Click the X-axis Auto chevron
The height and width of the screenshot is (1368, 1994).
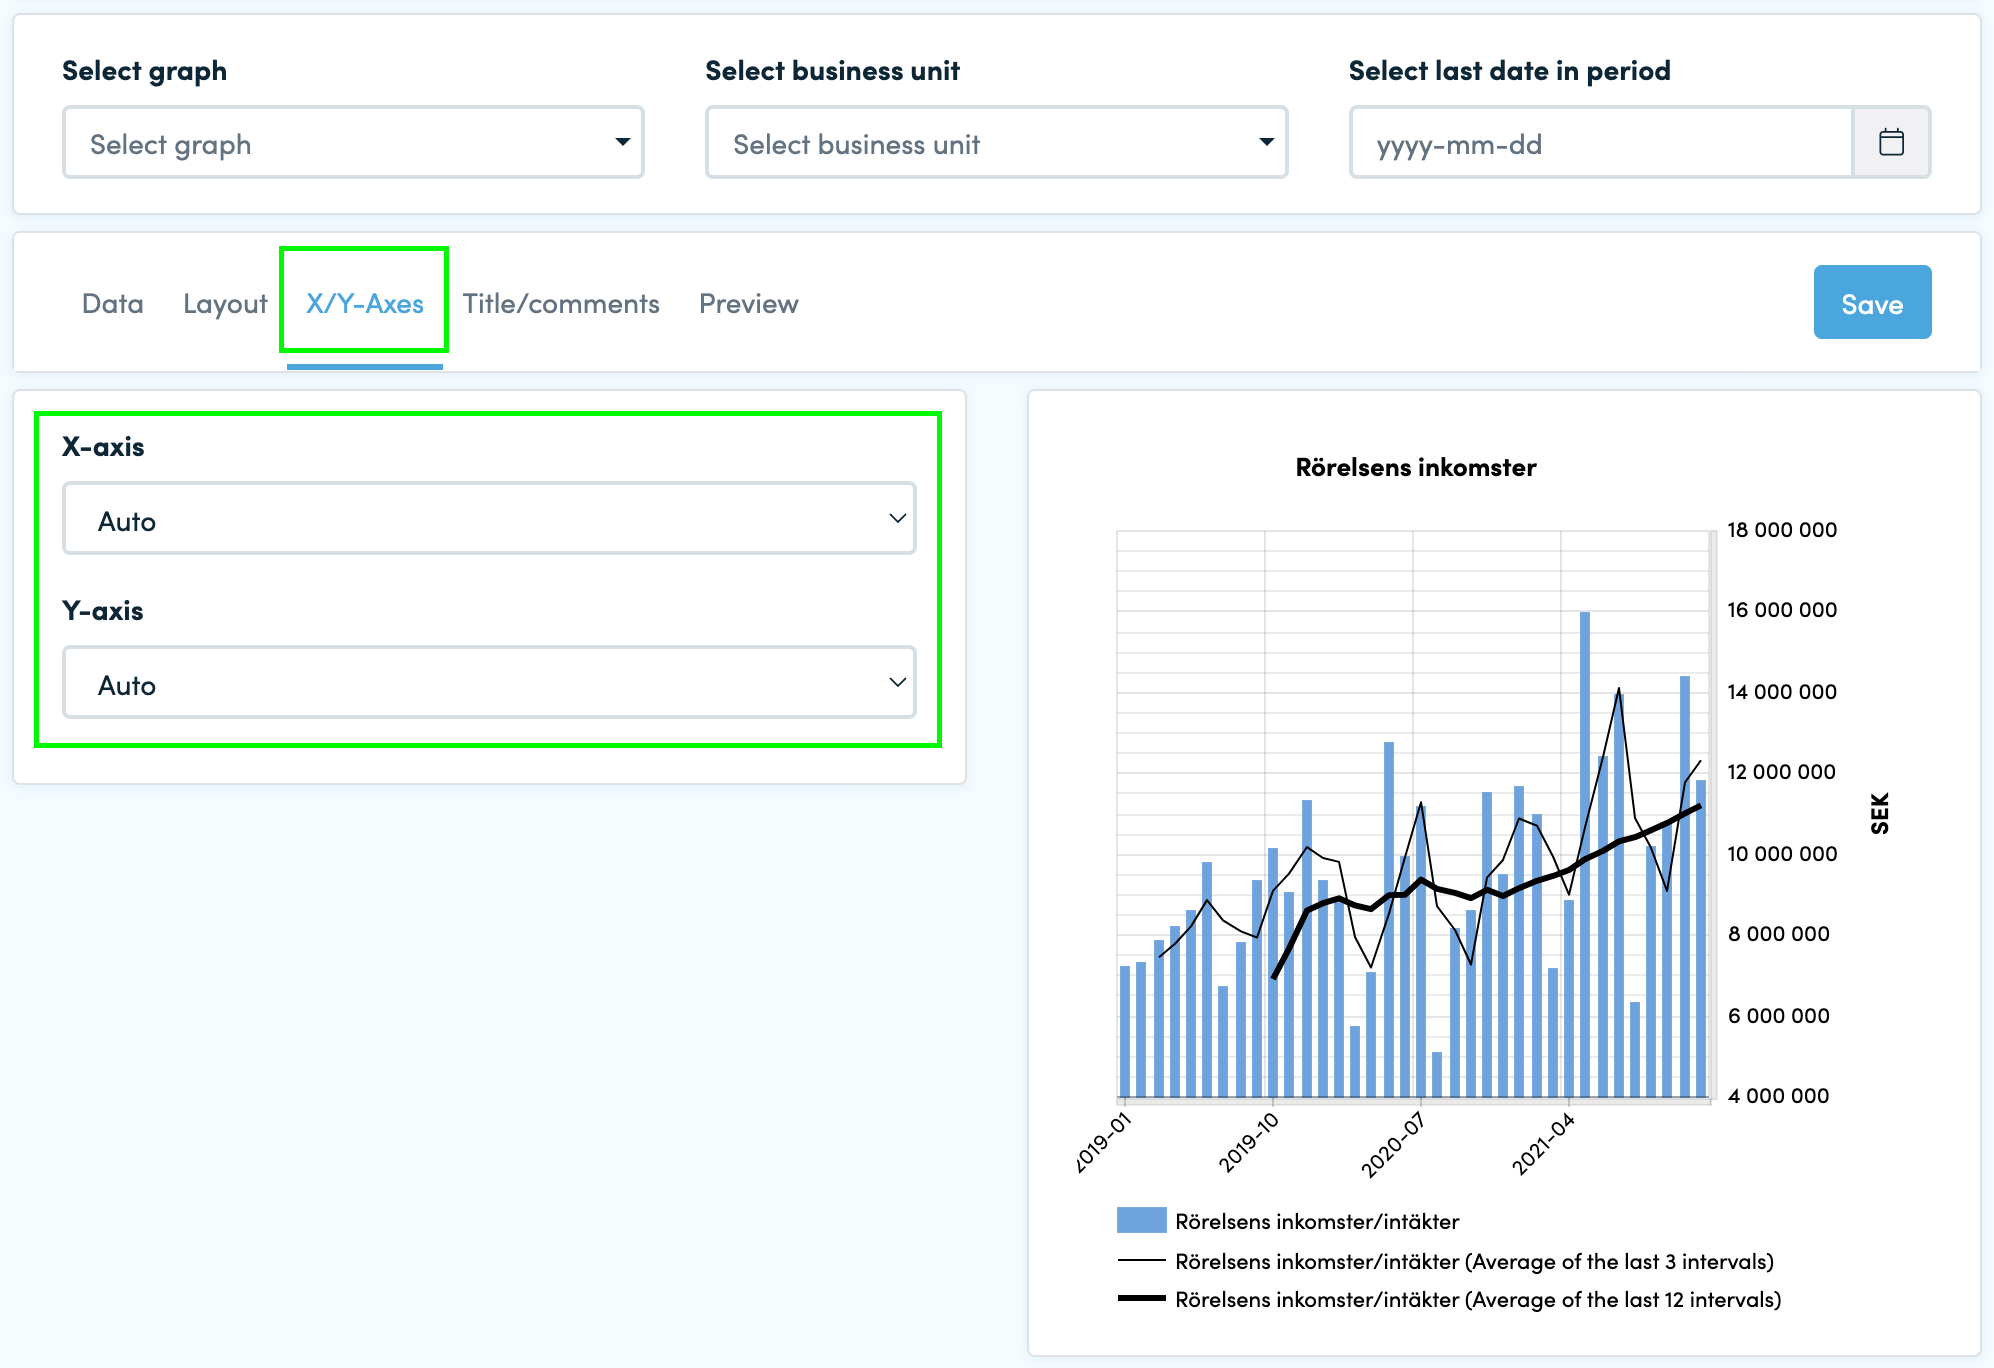(897, 518)
